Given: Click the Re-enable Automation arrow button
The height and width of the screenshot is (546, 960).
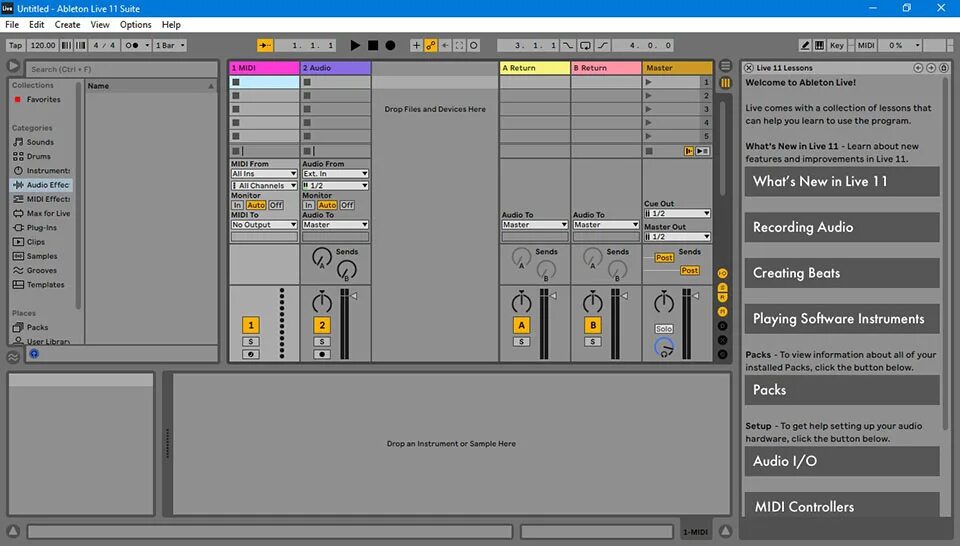Looking at the screenshot, I should pos(445,45).
